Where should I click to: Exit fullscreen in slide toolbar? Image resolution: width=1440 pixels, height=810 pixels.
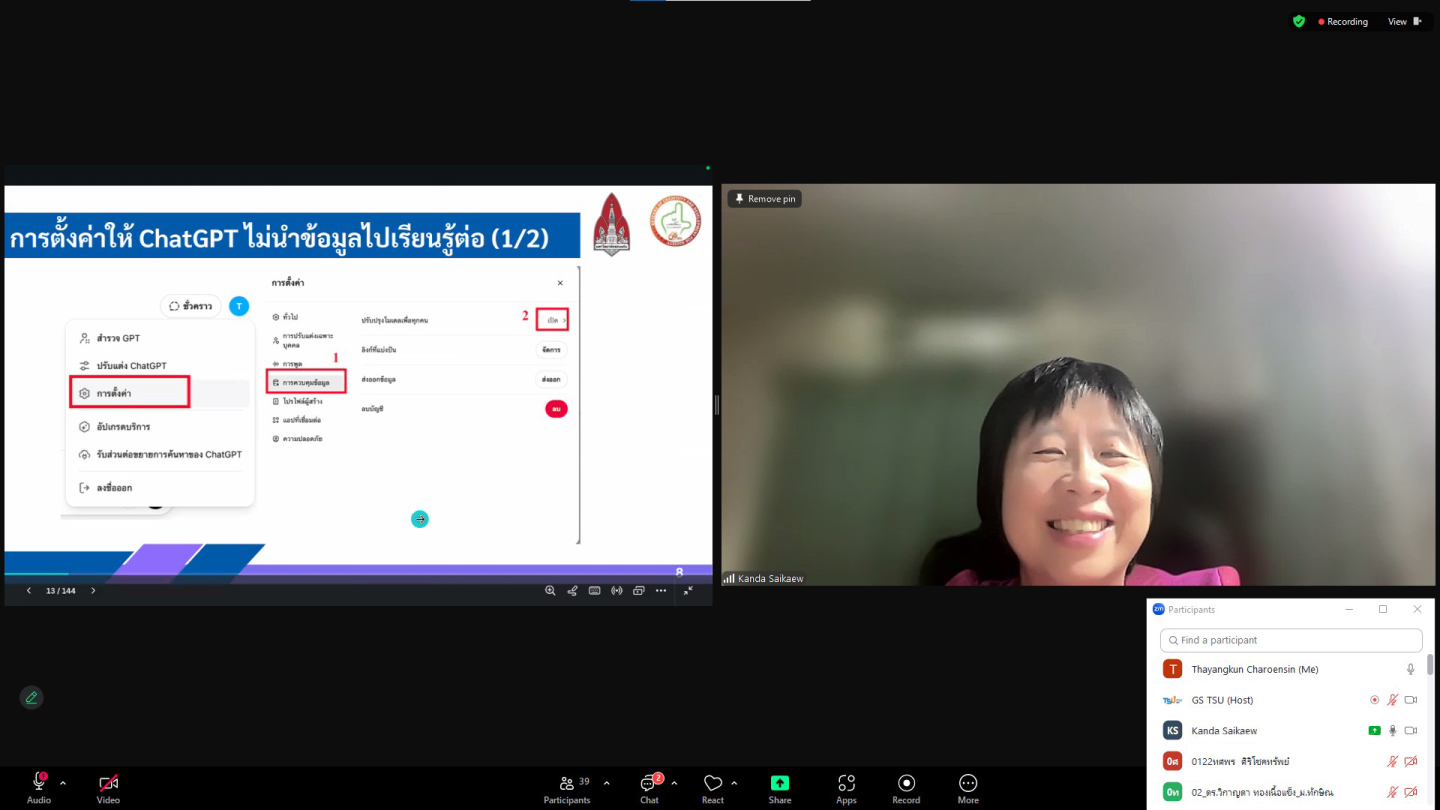688,591
